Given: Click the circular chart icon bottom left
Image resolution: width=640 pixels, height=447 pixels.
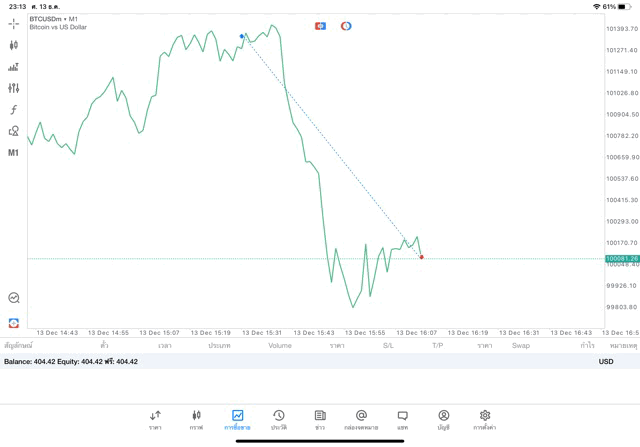Looking at the screenshot, I should pos(13,298).
